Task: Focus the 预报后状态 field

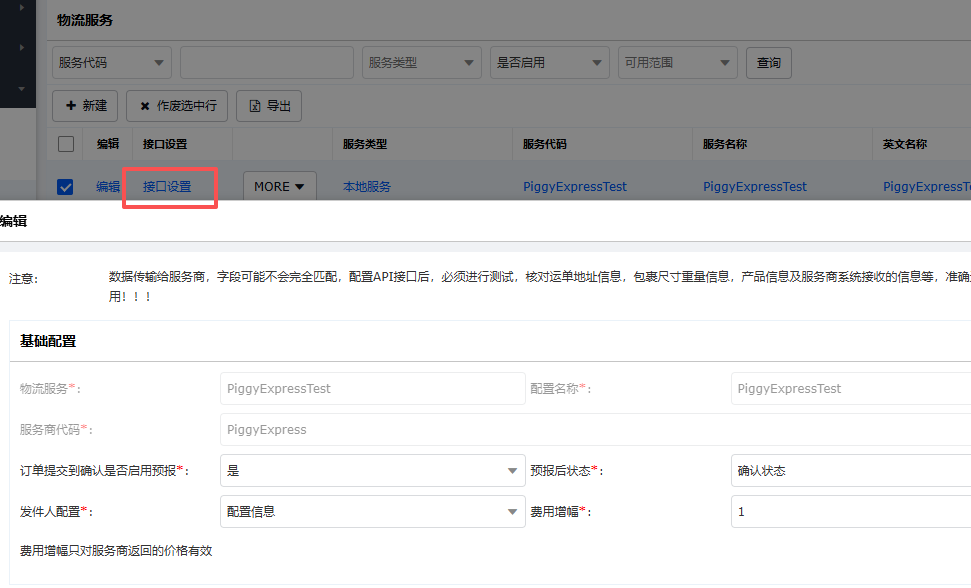Action: click(x=850, y=471)
